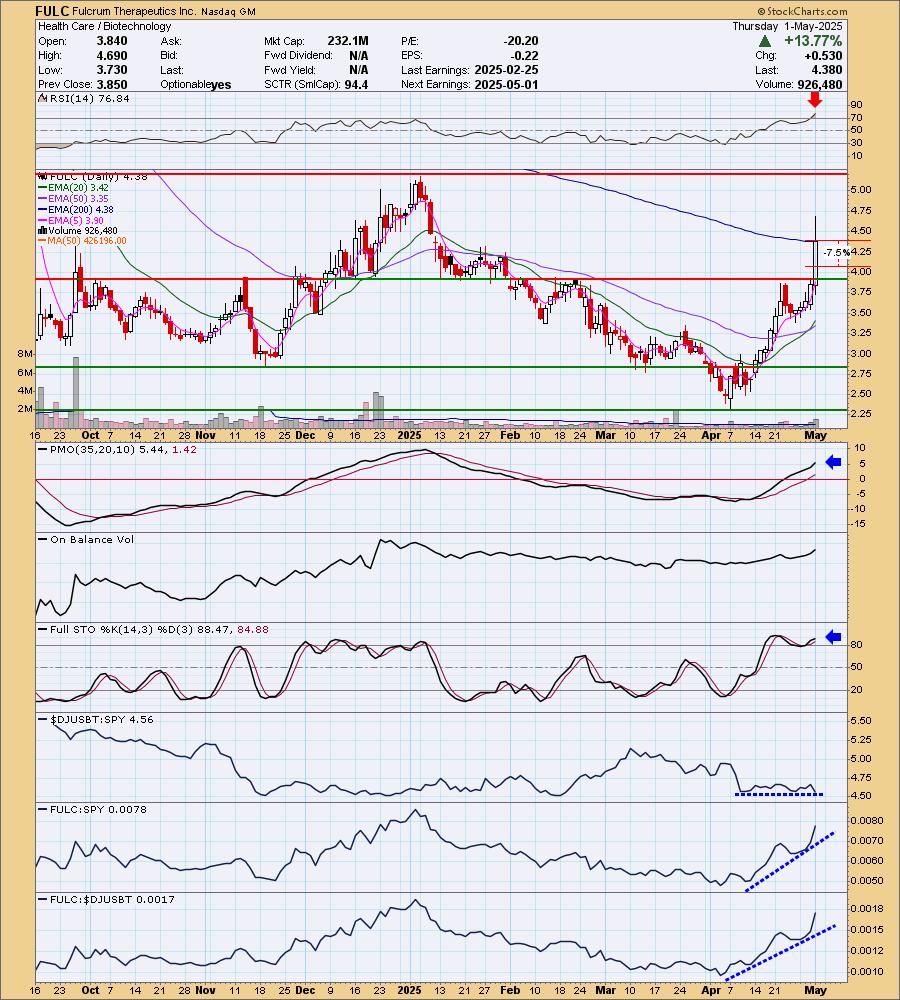This screenshot has height=1000, width=900.
Task: Click the 0.0080 tick on the FULC:SPY axis
Action: (x=867, y=821)
